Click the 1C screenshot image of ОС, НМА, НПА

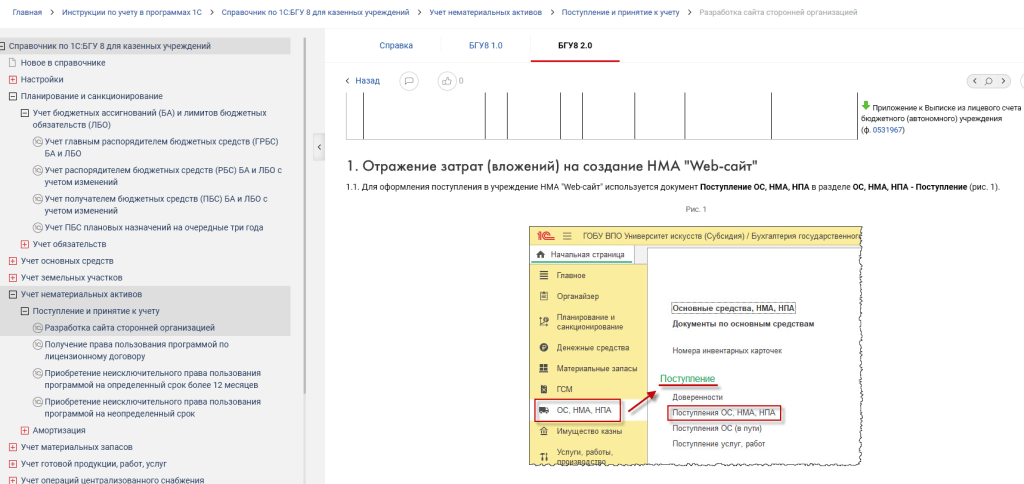point(693,345)
